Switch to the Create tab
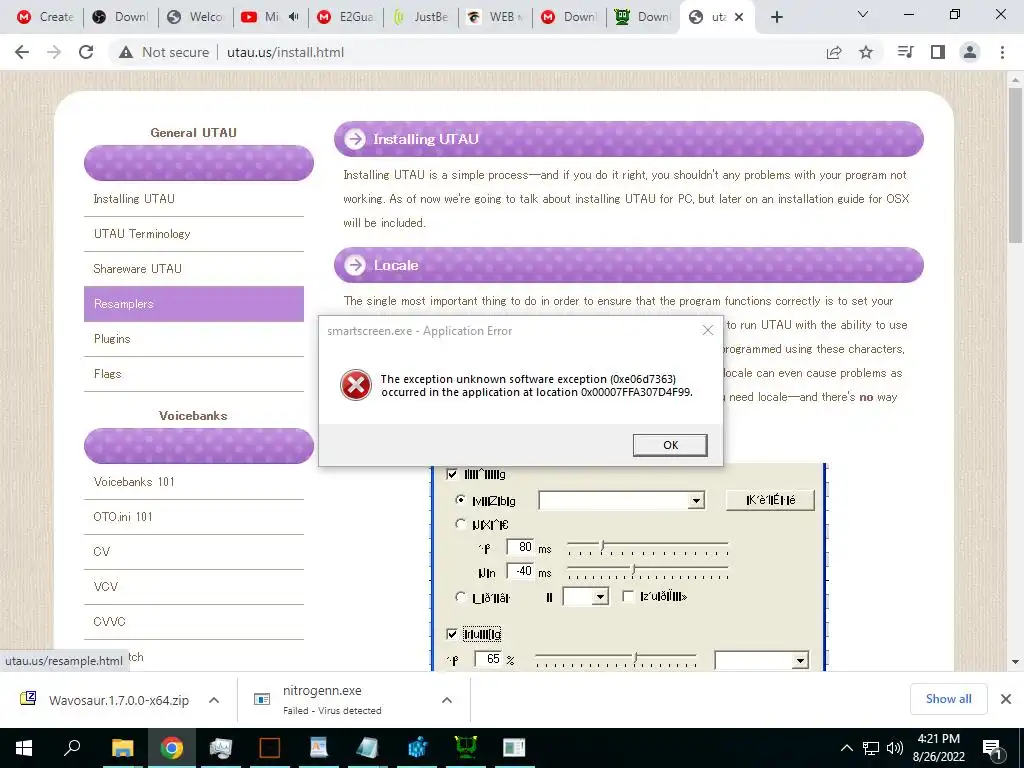 tap(45, 17)
